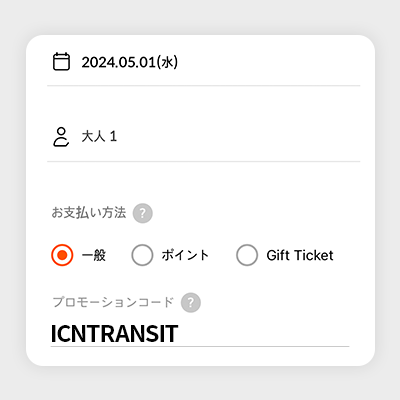Click the empty space after the ICNTRANSIT text

coord(263,334)
